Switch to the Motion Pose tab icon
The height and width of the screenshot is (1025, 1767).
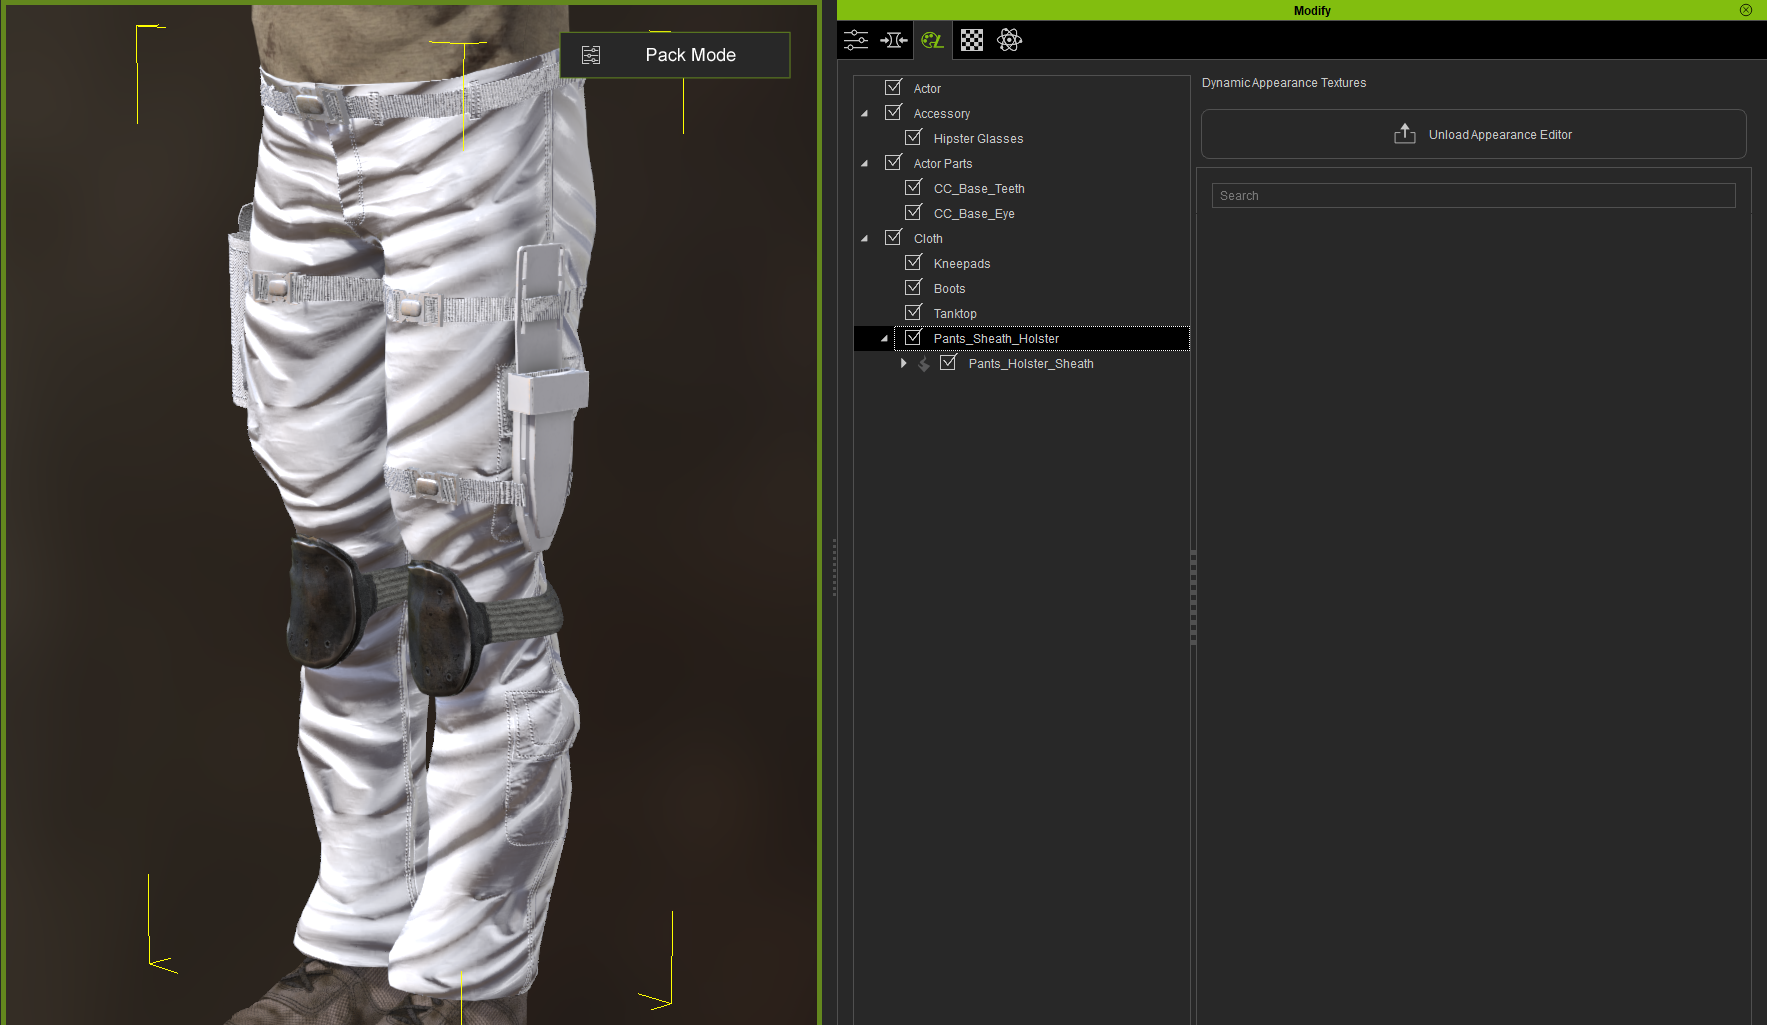pyautogui.click(x=894, y=40)
